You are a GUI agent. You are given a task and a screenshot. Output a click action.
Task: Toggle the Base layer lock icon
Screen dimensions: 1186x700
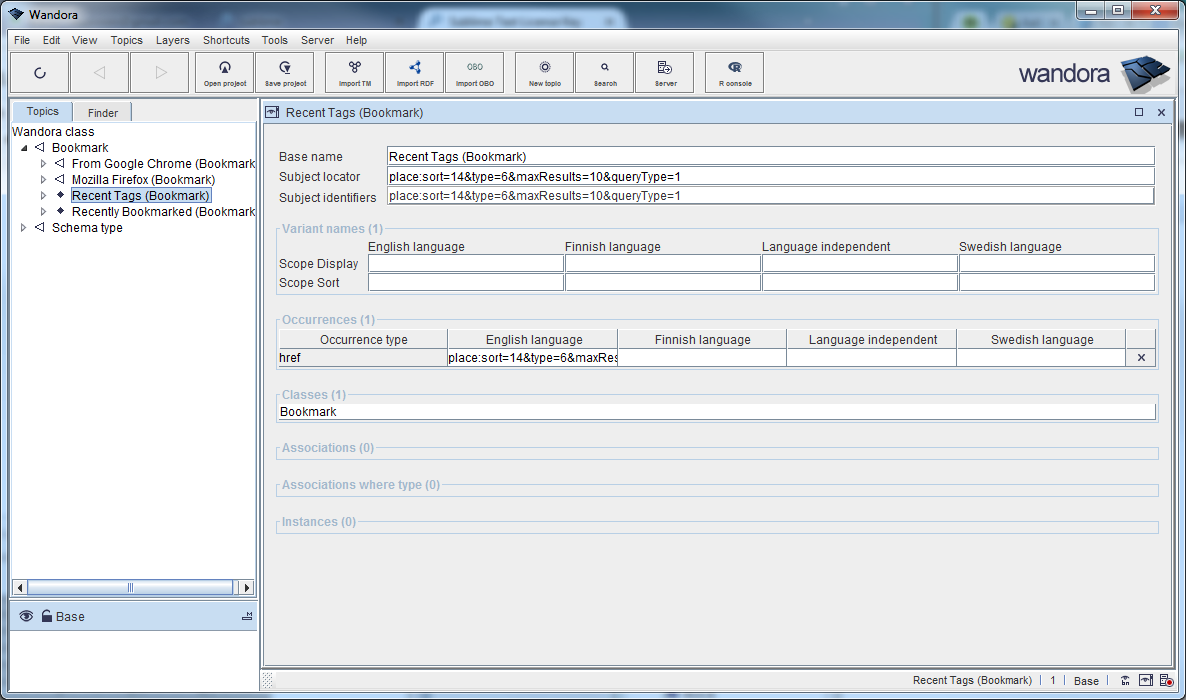(46, 617)
